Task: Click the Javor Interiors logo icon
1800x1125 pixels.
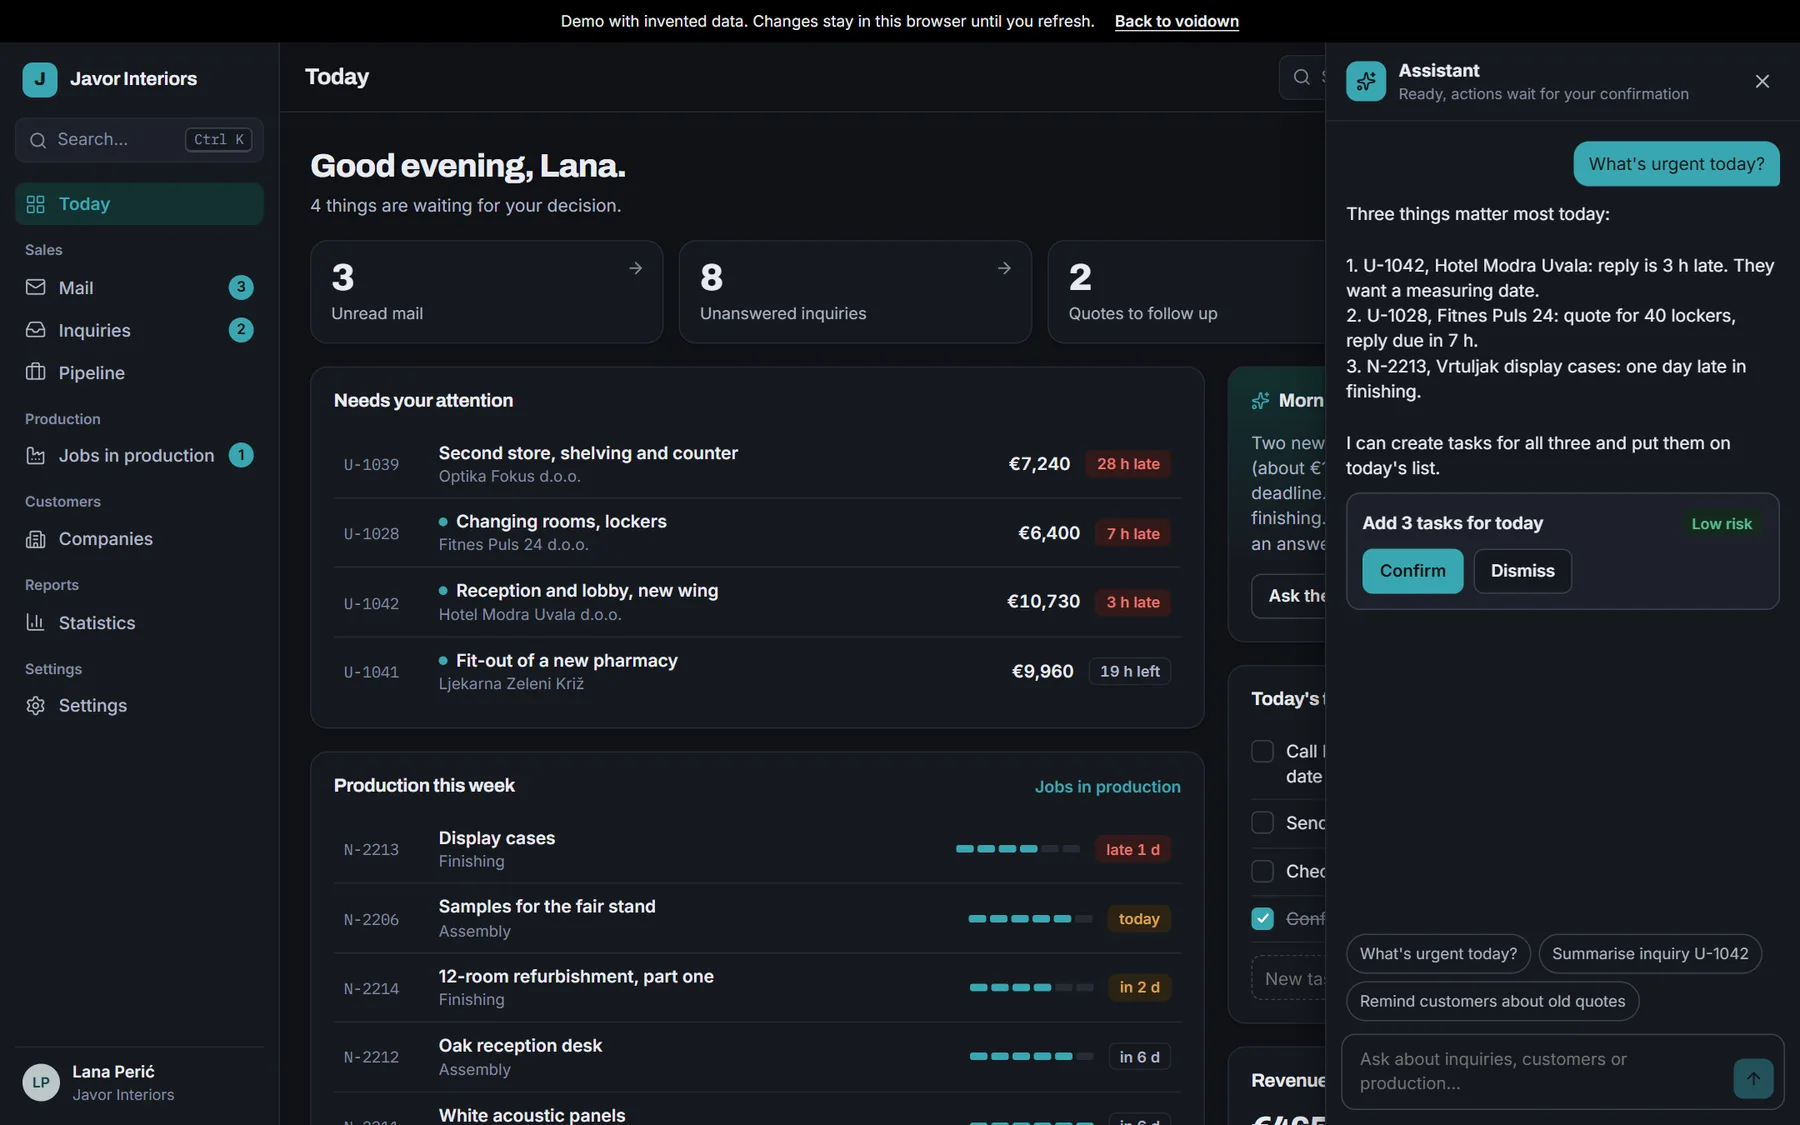Action: point(40,79)
